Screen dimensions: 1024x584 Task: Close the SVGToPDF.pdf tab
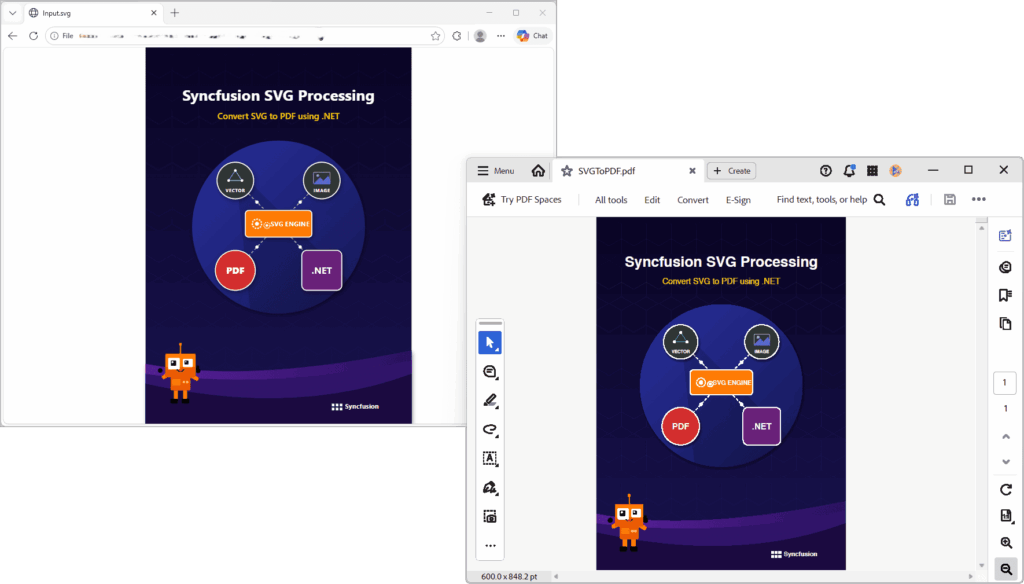pyautogui.click(x=692, y=170)
